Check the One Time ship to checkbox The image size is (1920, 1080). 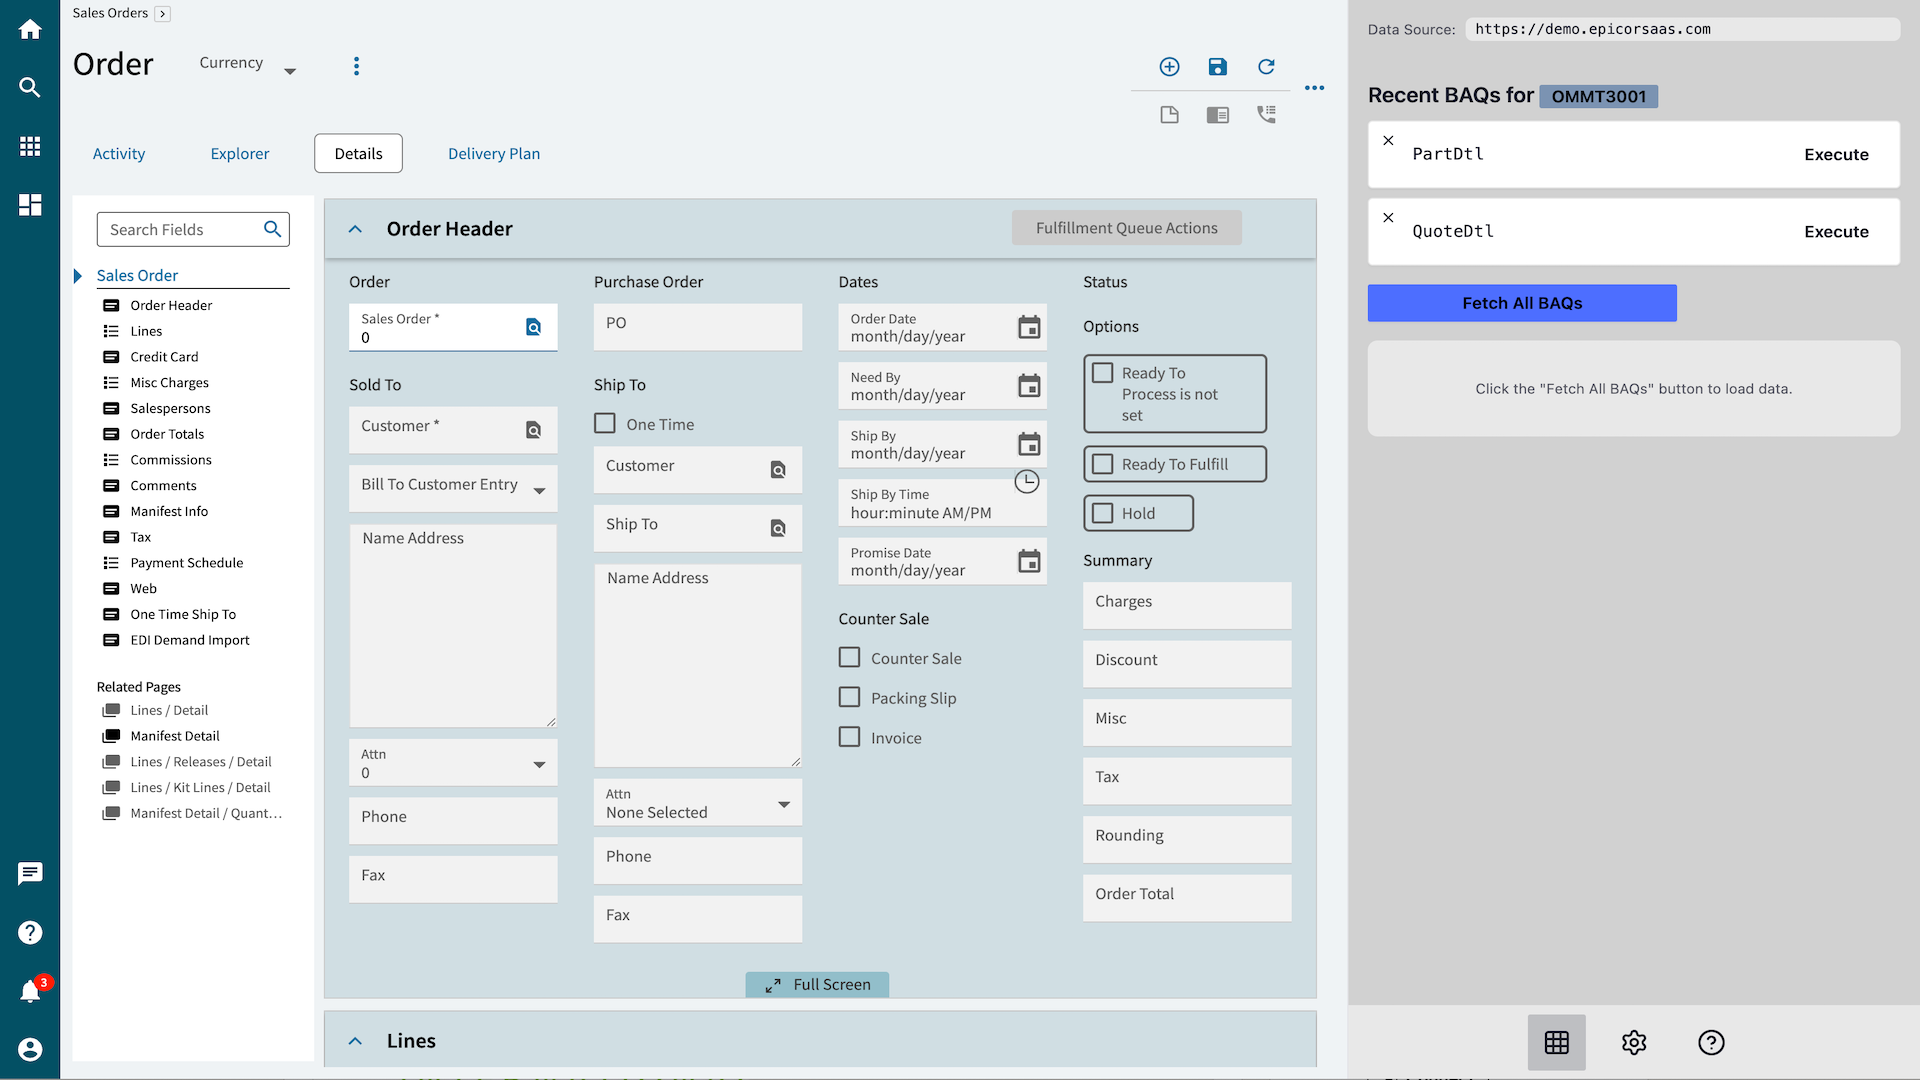(x=605, y=424)
